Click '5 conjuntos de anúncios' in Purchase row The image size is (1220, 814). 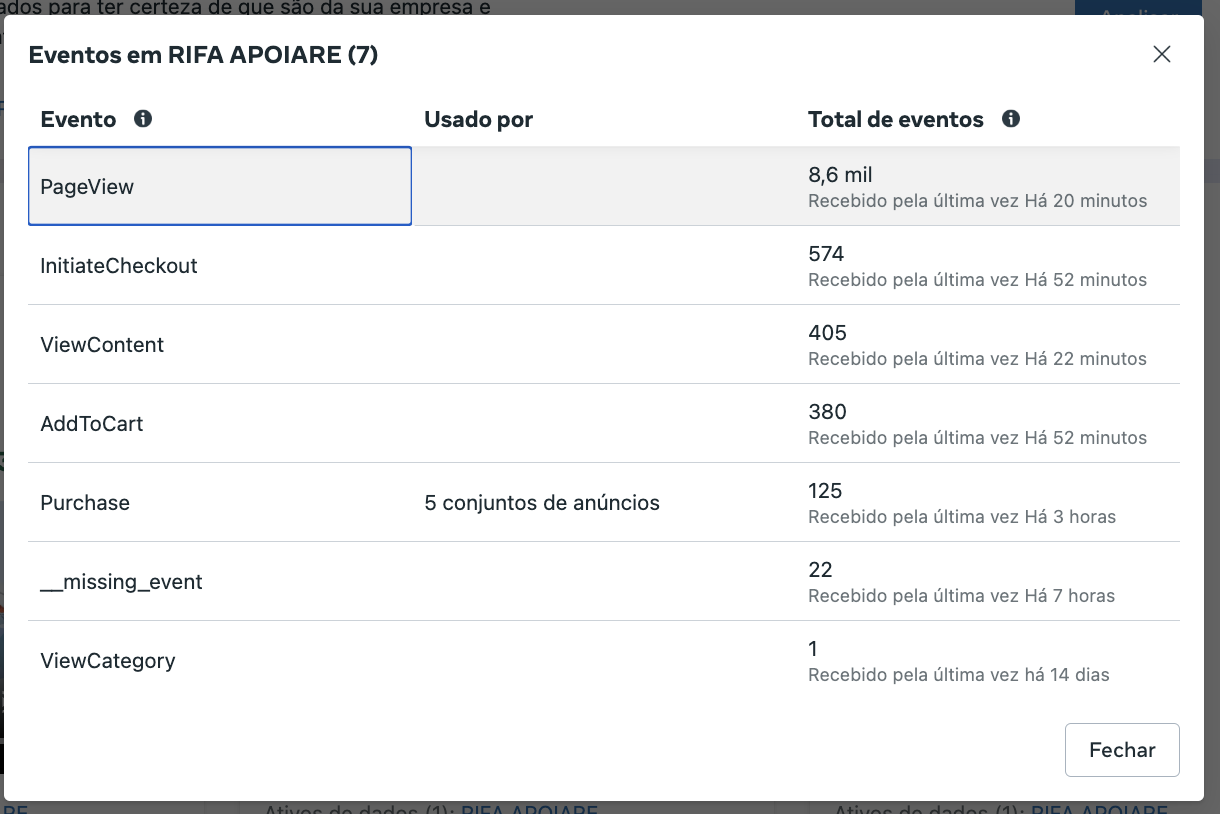(542, 502)
